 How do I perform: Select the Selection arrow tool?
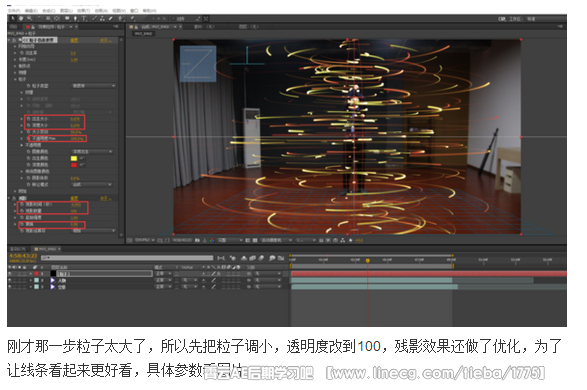coord(12,18)
